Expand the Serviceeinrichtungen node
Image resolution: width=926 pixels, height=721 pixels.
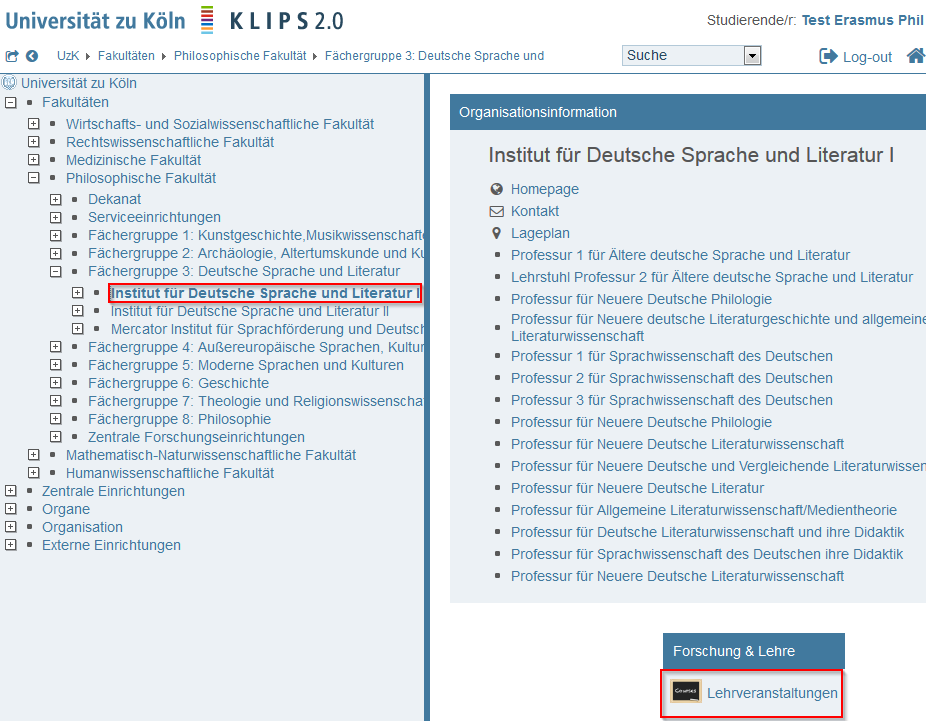[x=56, y=217]
